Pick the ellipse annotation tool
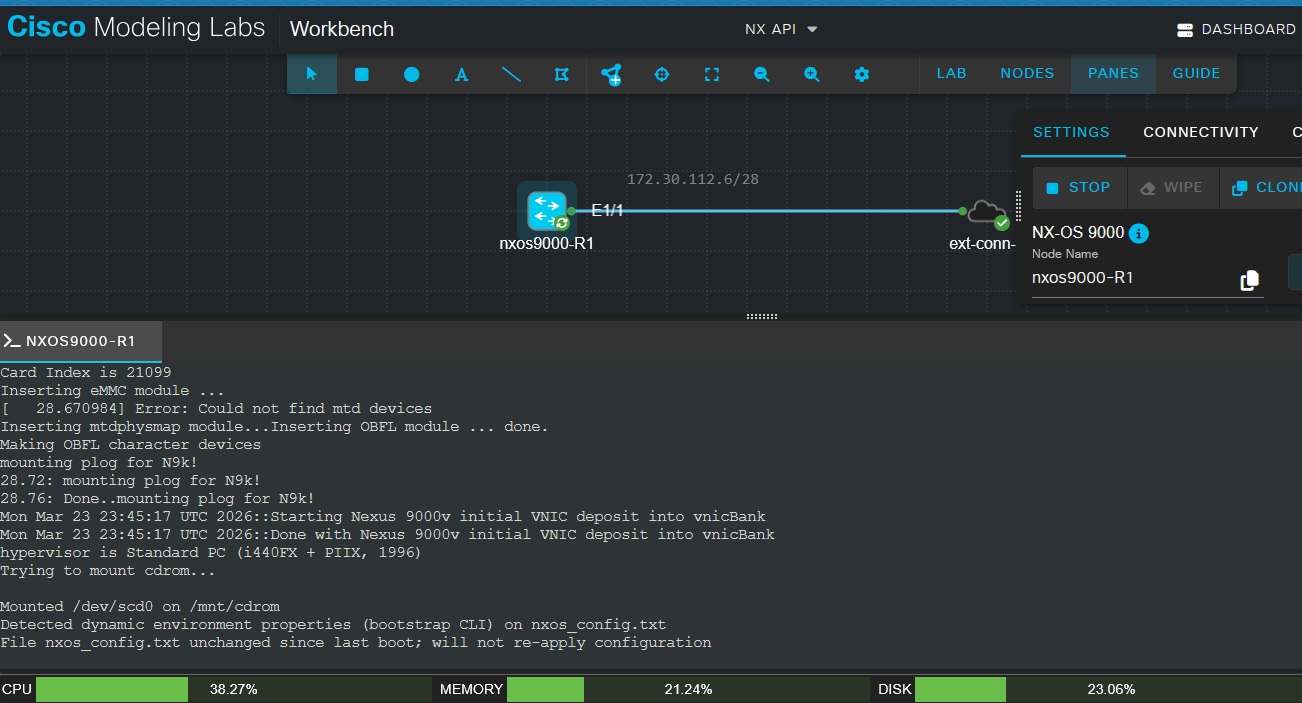The image size is (1302, 703). pos(412,74)
